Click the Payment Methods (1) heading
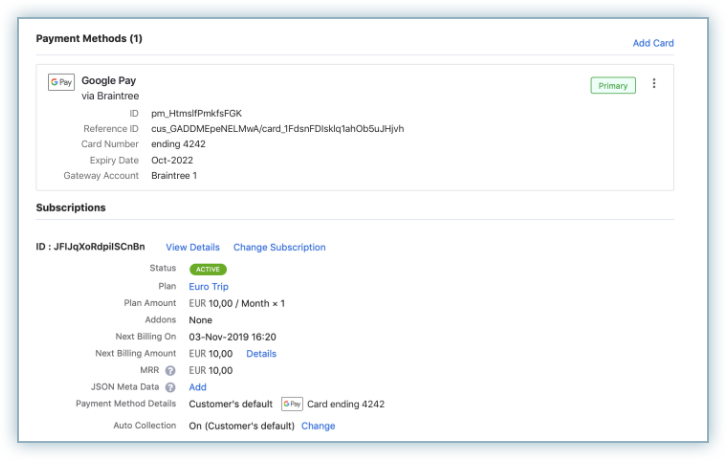 click(x=89, y=38)
